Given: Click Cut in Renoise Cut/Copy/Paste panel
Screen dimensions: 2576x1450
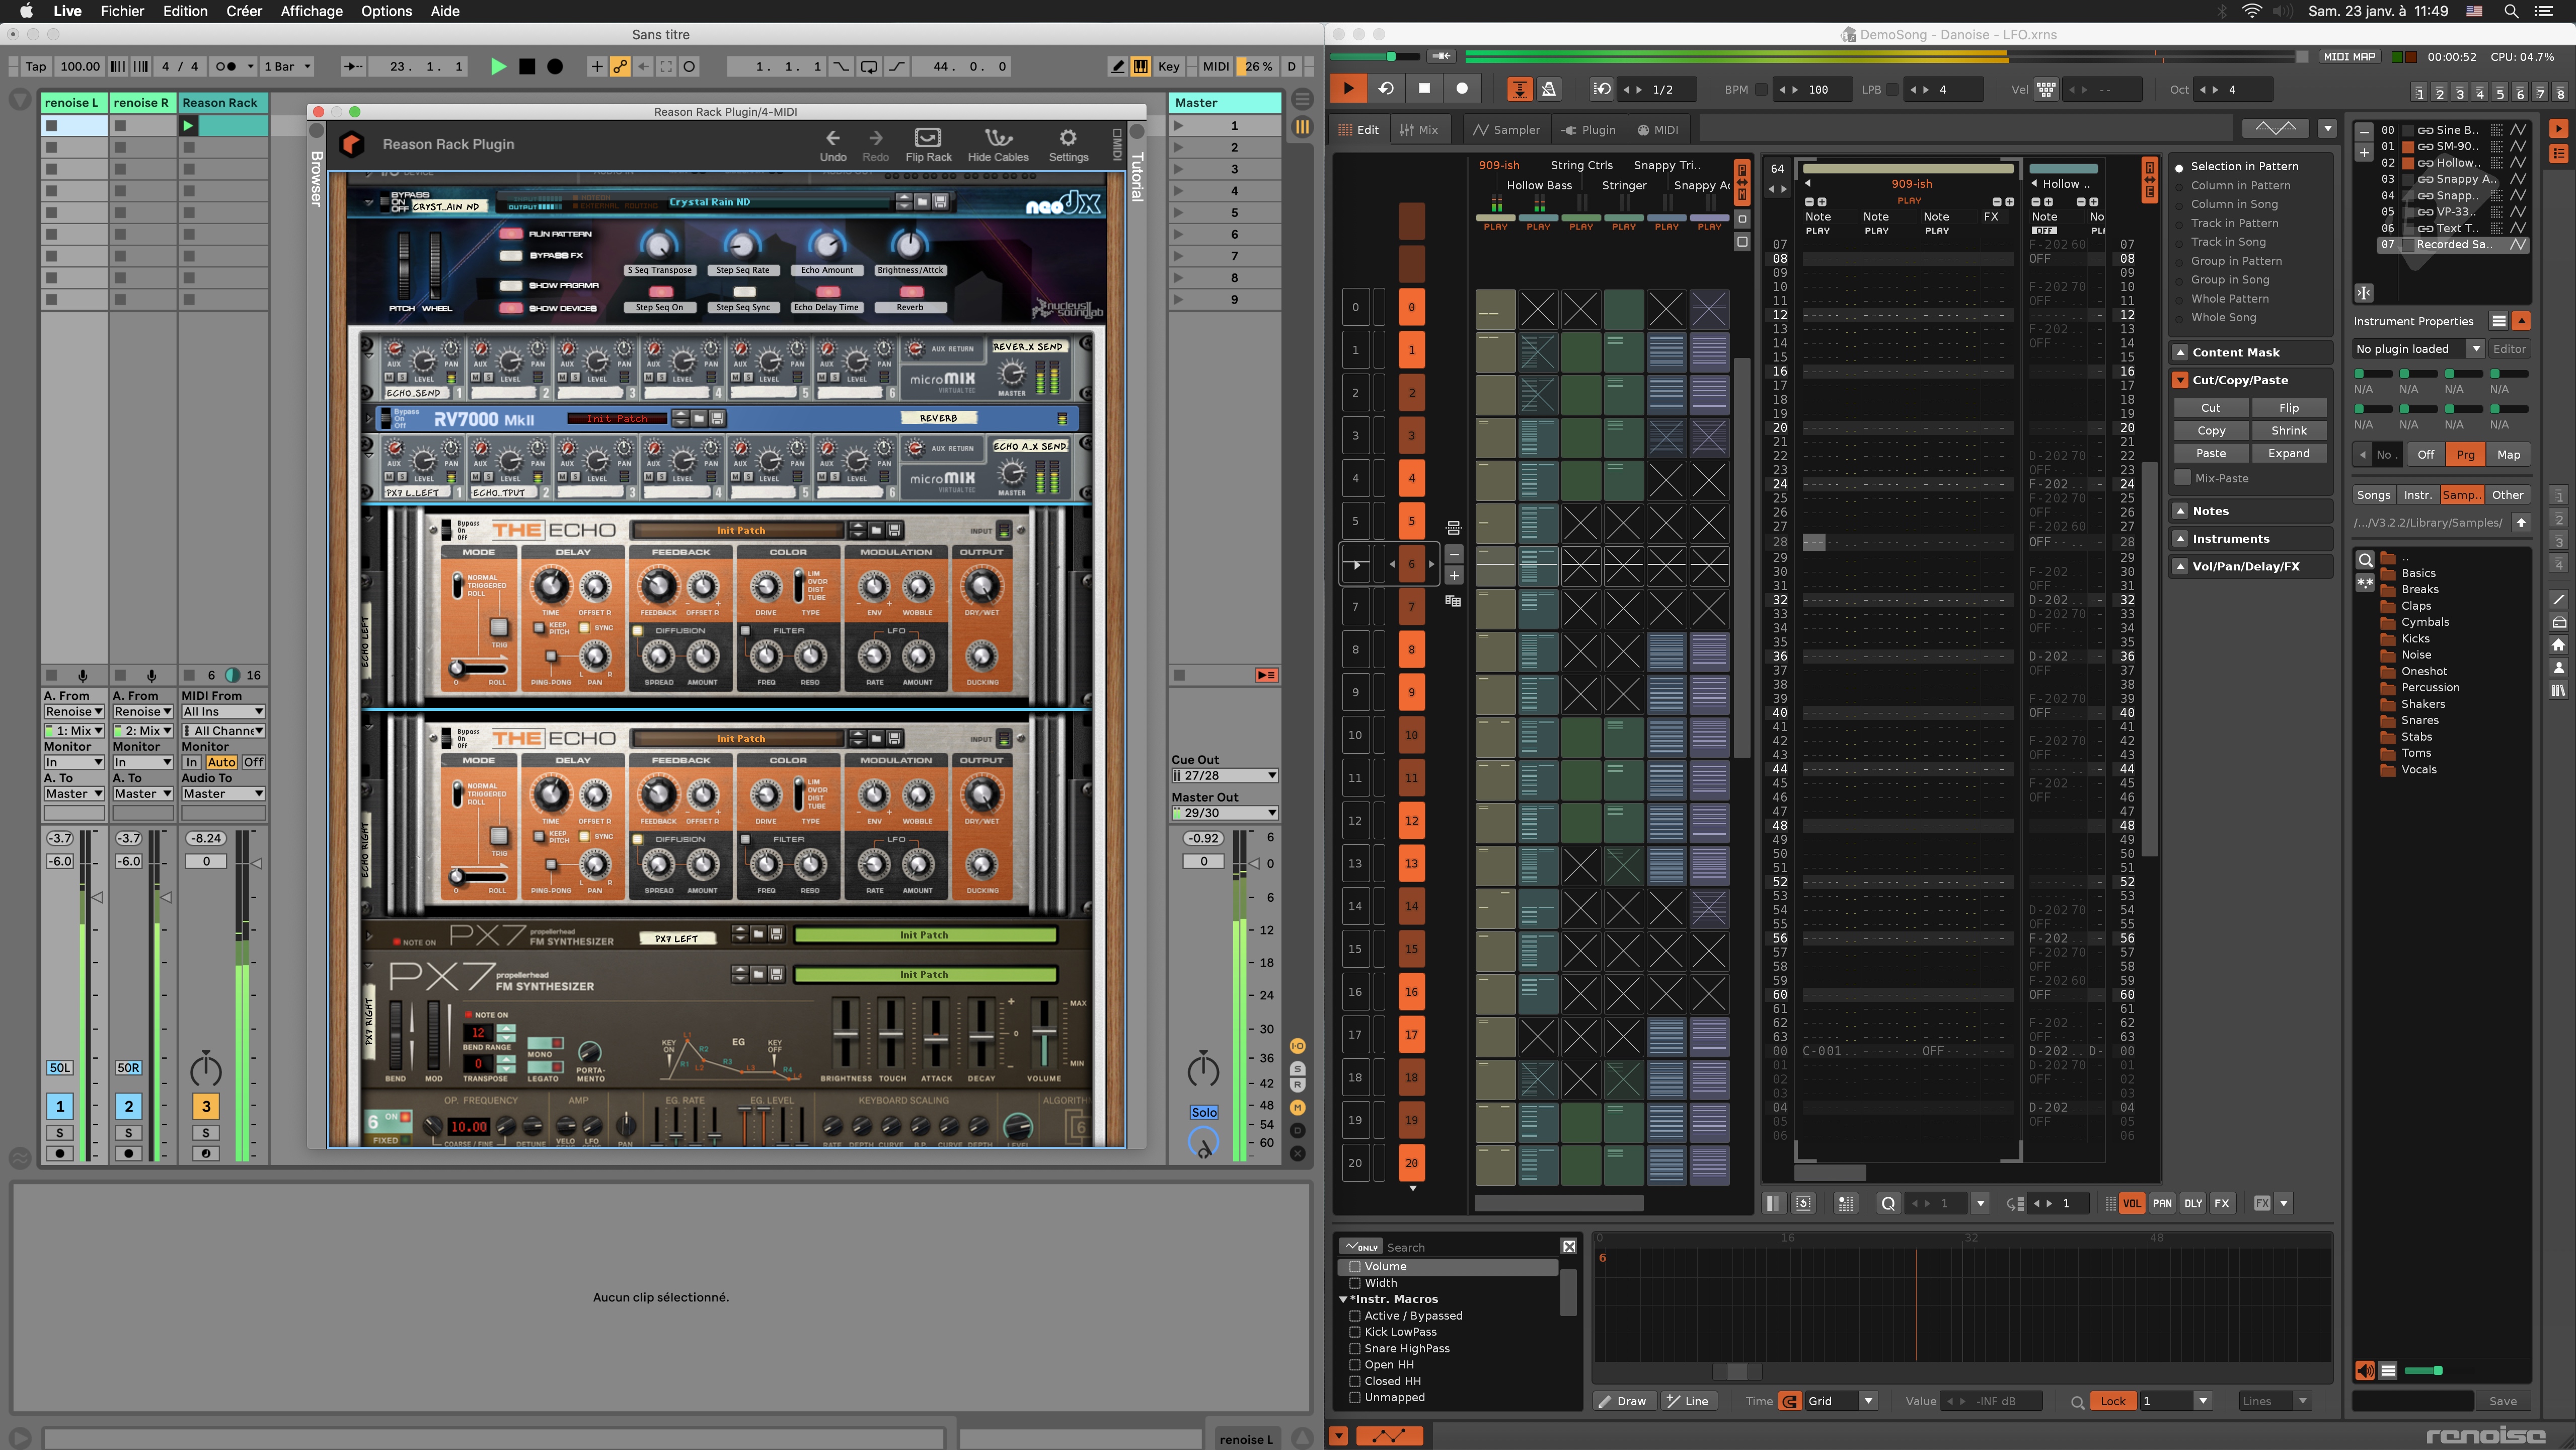Looking at the screenshot, I should (x=2210, y=408).
